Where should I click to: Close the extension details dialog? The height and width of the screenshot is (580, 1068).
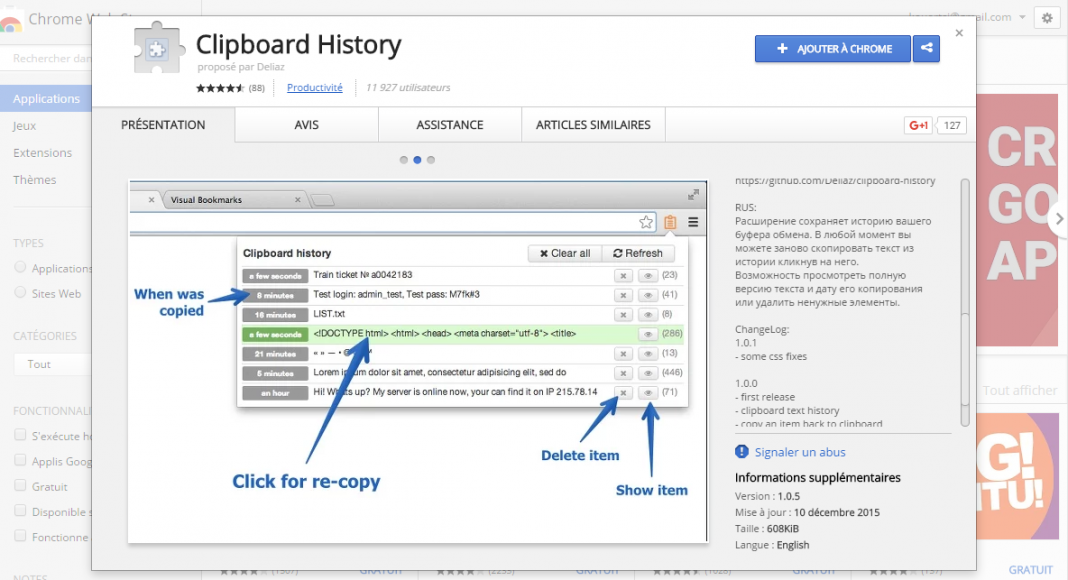point(959,33)
